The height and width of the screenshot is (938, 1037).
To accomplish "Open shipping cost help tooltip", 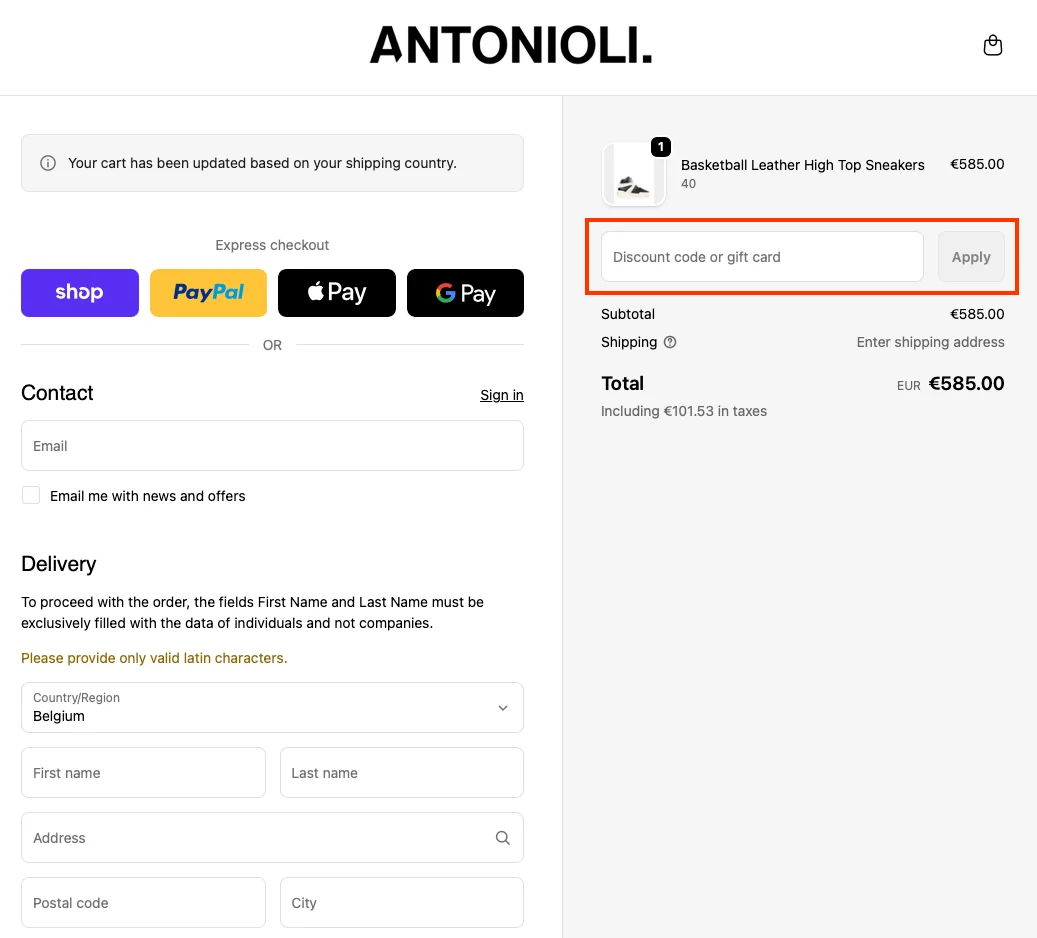I will (x=669, y=342).
